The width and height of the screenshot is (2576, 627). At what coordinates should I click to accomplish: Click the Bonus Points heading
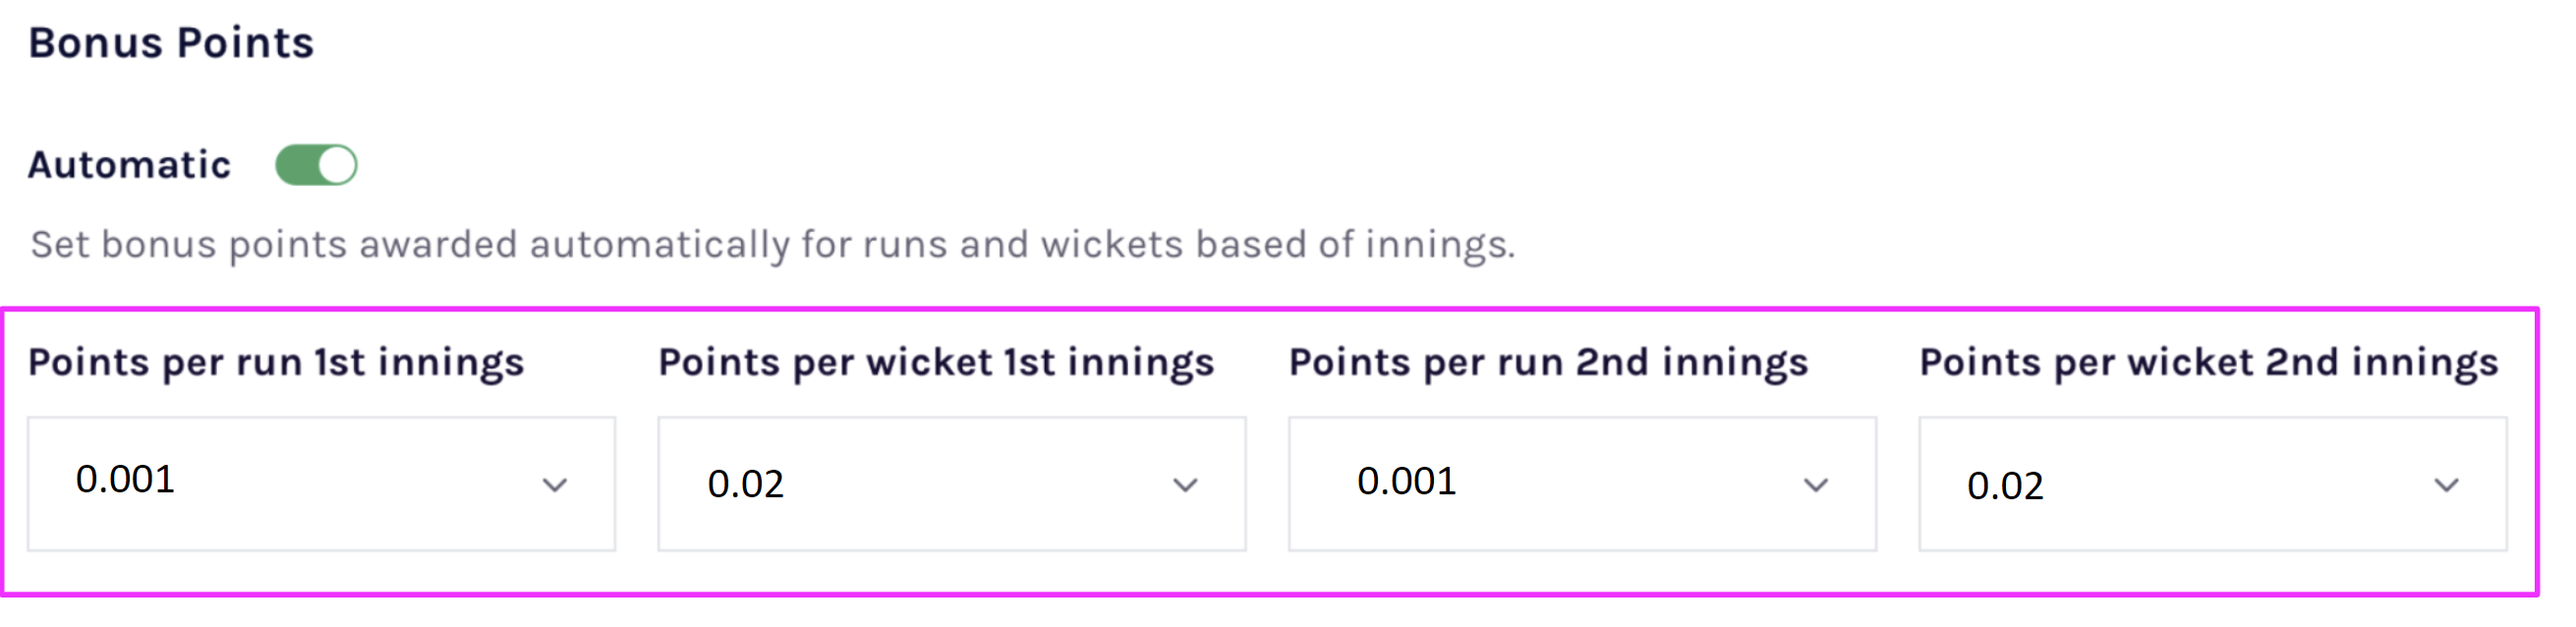(x=171, y=43)
